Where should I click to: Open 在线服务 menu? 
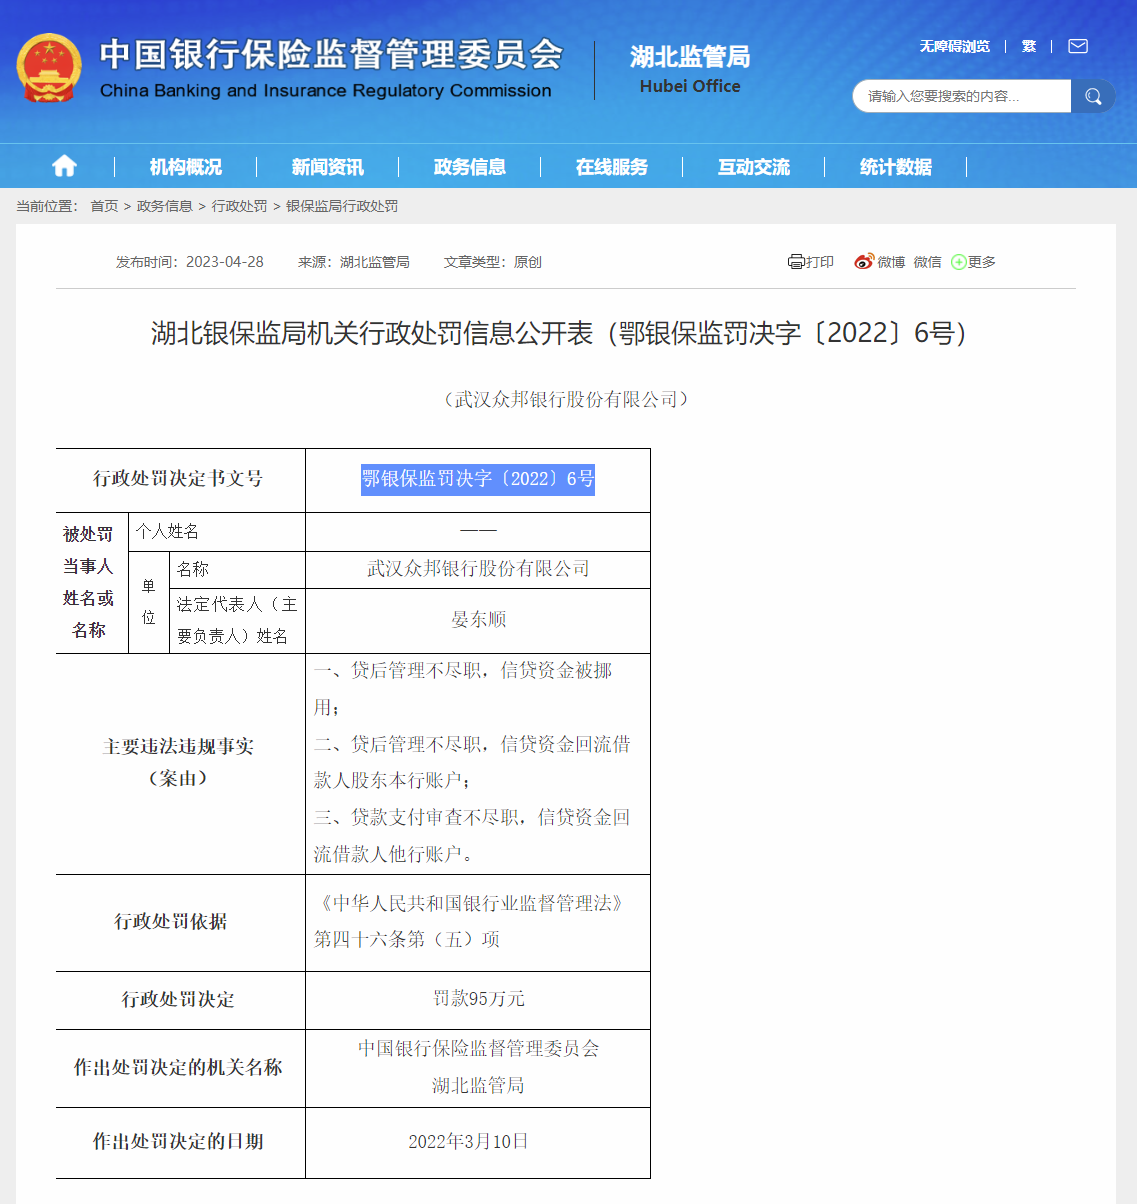(x=612, y=167)
